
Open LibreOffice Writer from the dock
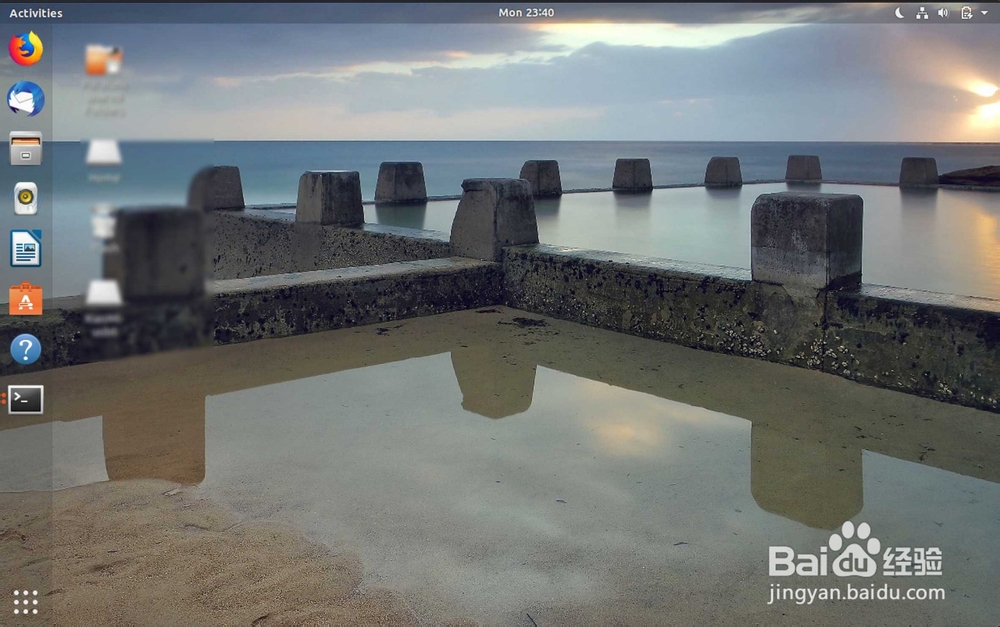pyautogui.click(x=26, y=248)
